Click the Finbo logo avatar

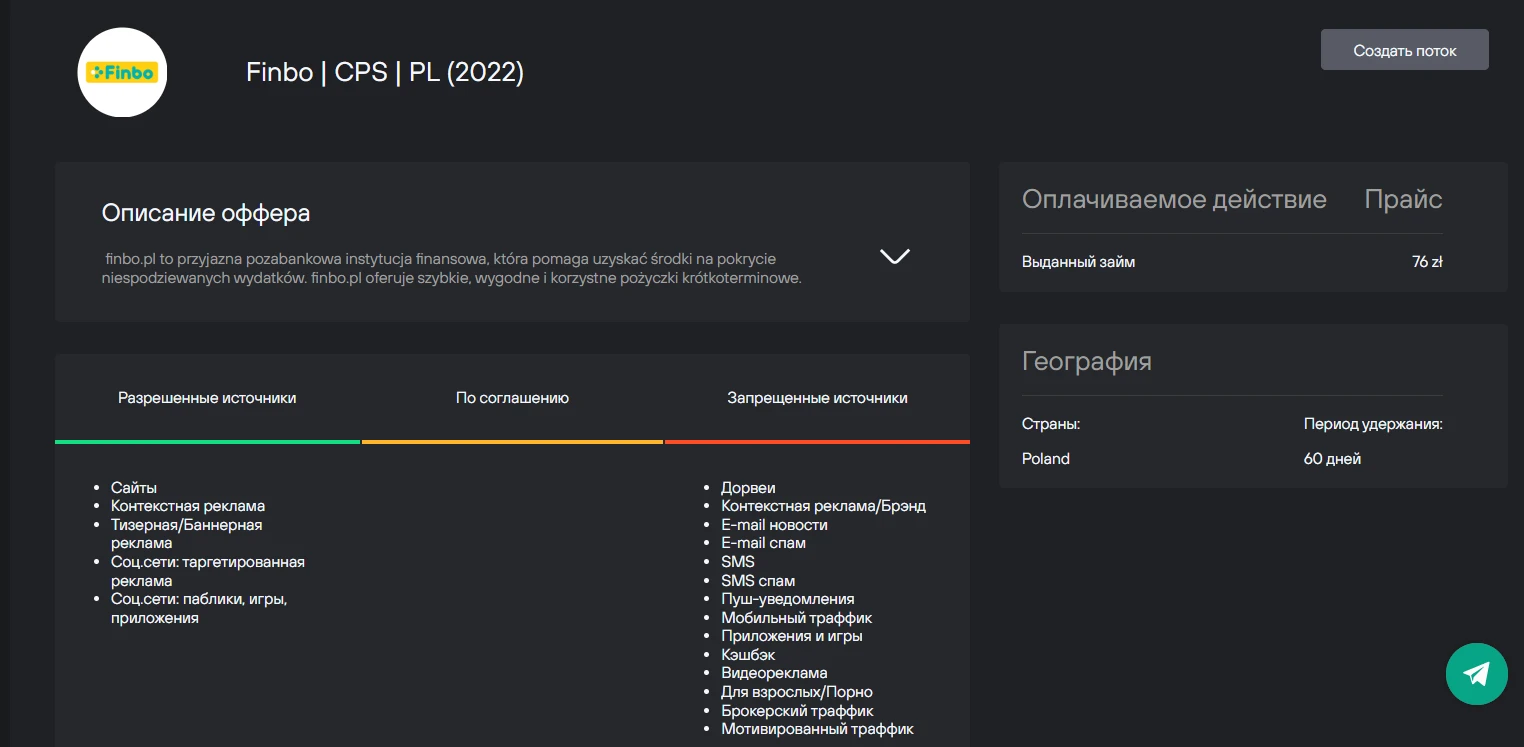point(122,72)
